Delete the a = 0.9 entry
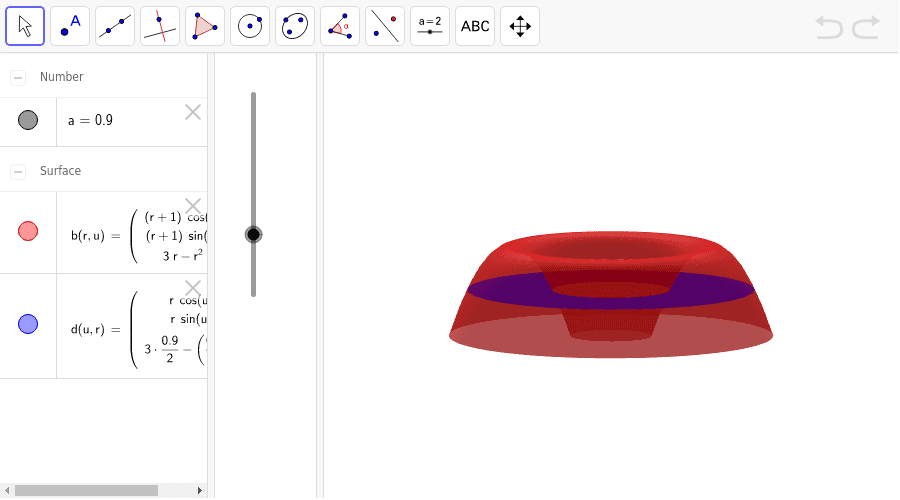 coord(193,113)
